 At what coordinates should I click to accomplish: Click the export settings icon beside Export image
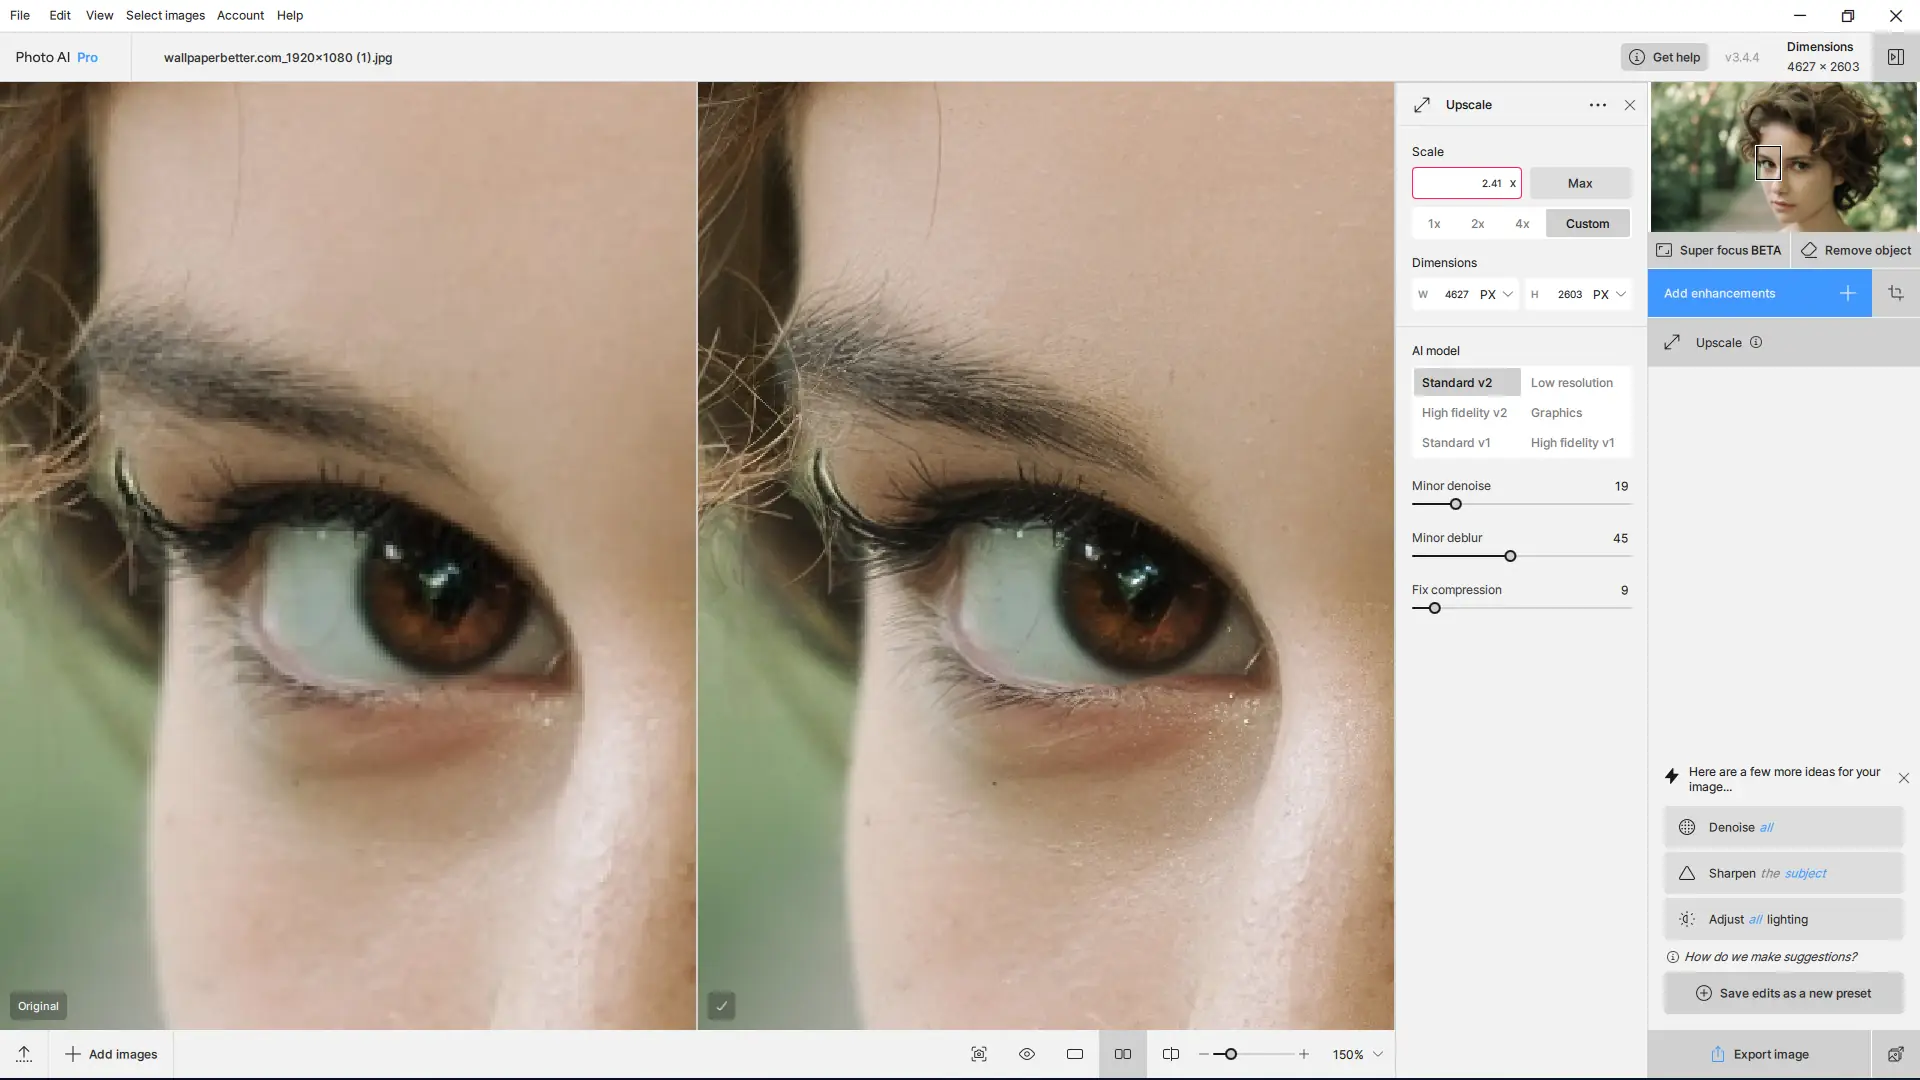pyautogui.click(x=1895, y=1054)
